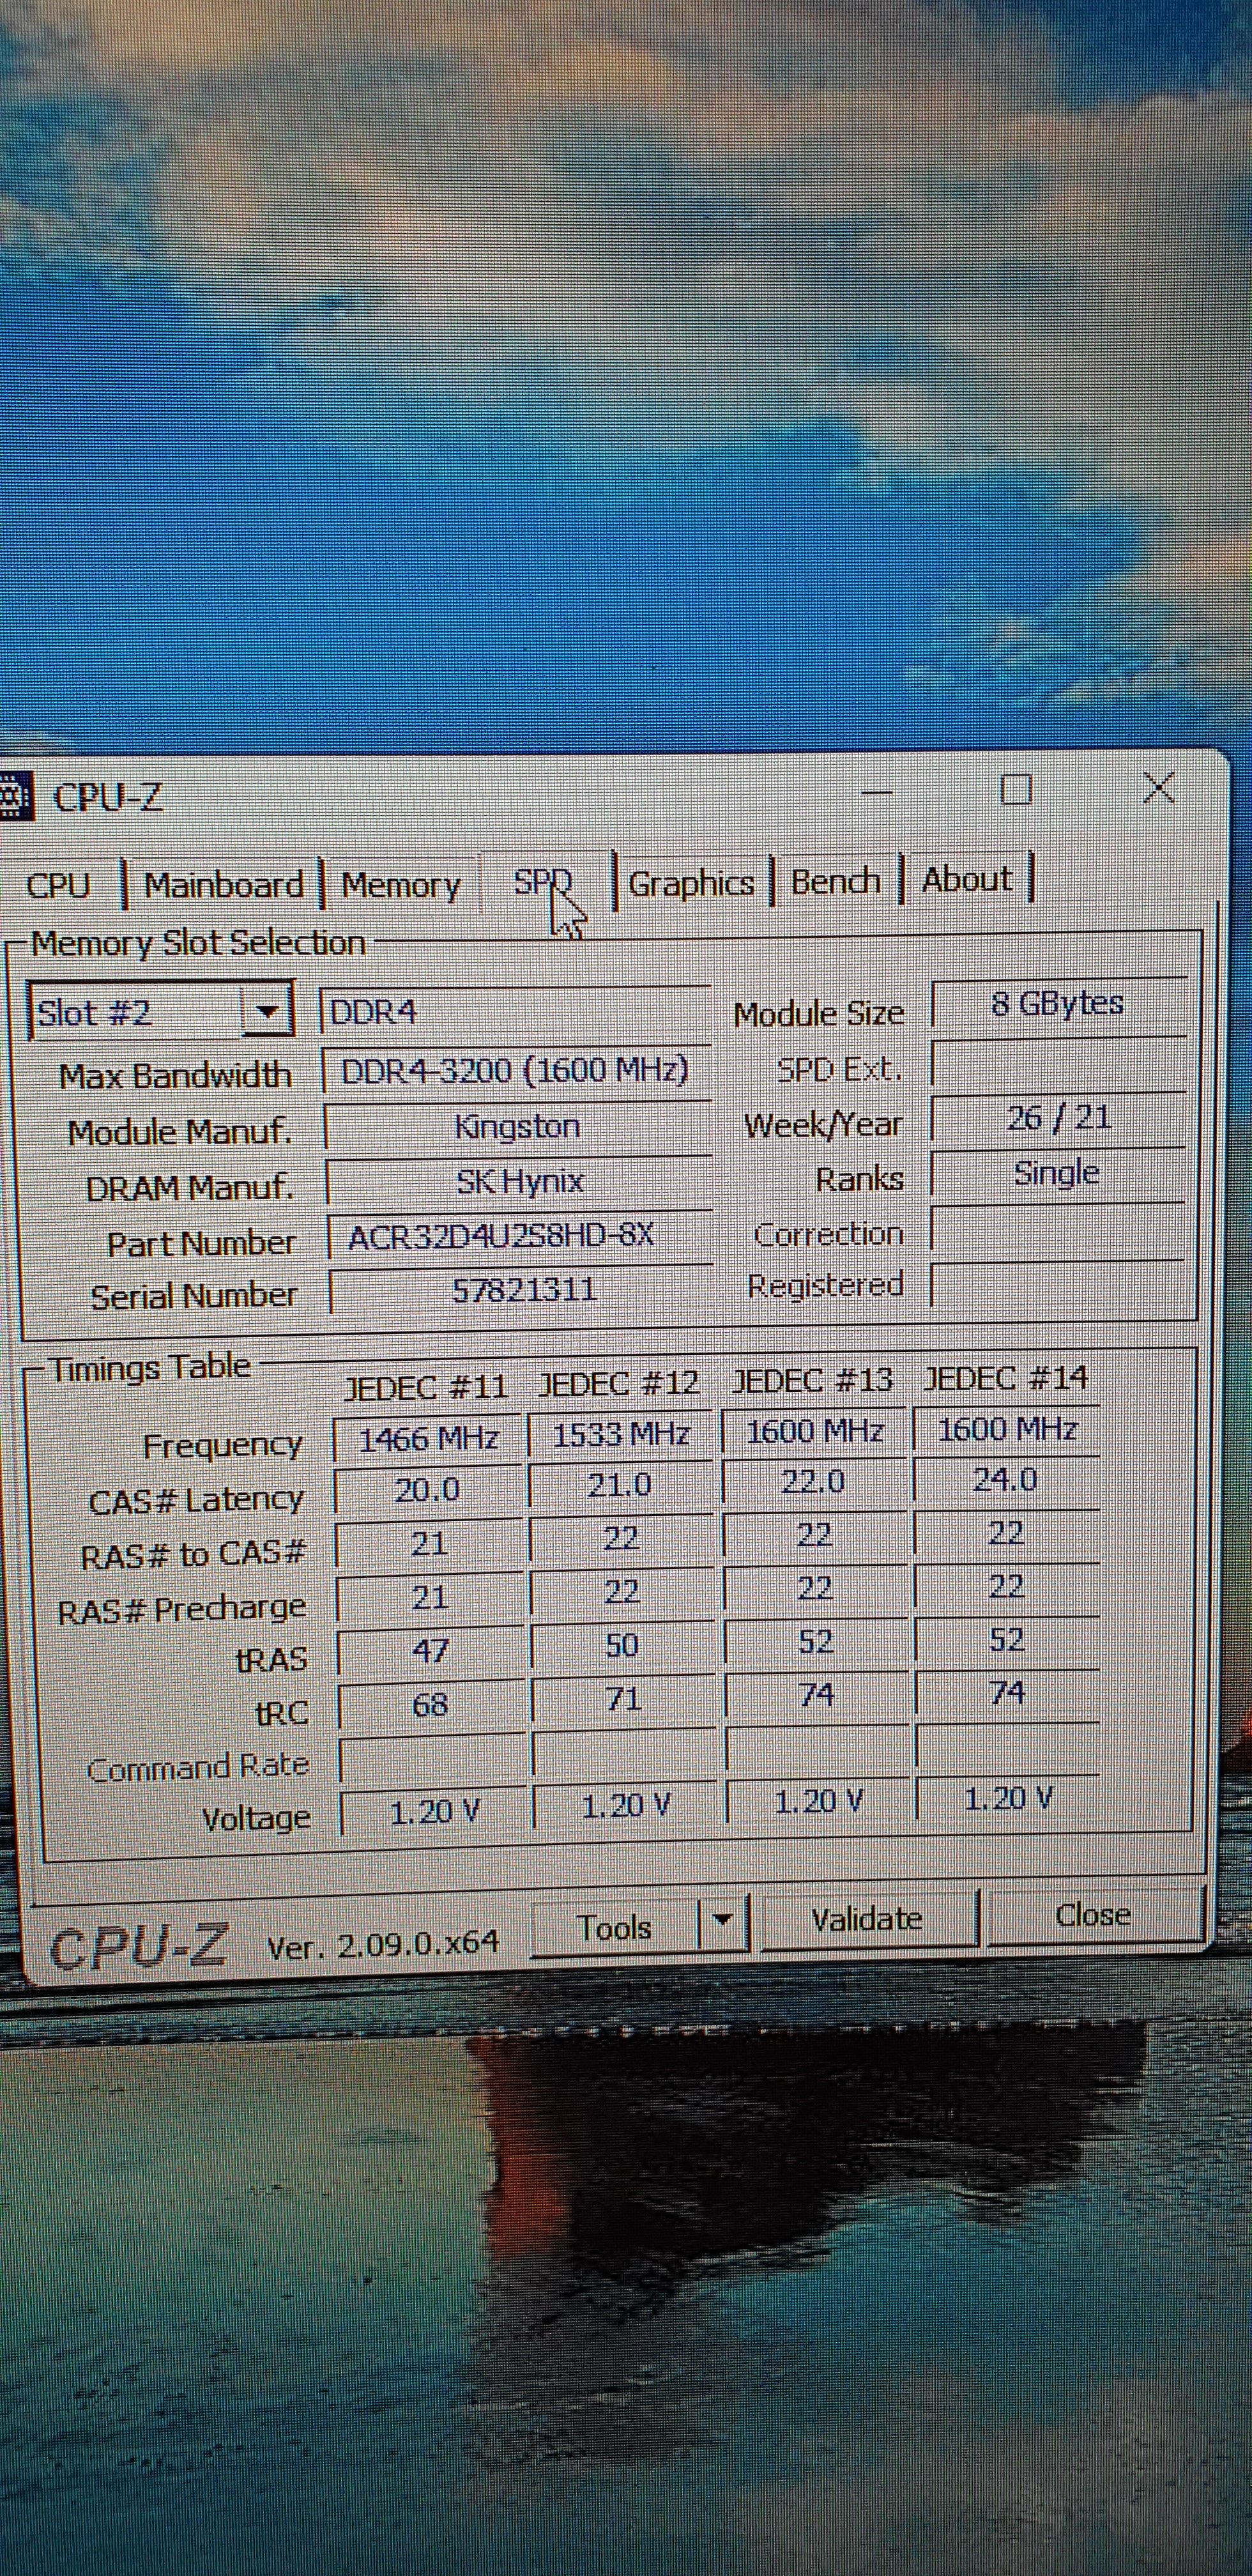Image resolution: width=1252 pixels, height=2576 pixels.
Task: Switch to the Graphics tab
Action: click(690, 883)
